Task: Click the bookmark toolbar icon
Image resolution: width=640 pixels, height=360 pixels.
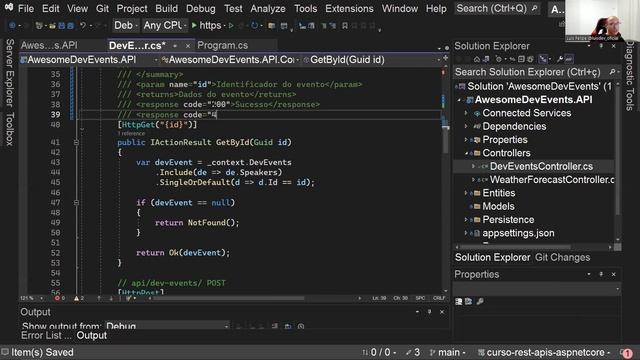Action: pyautogui.click(x=345, y=25)
